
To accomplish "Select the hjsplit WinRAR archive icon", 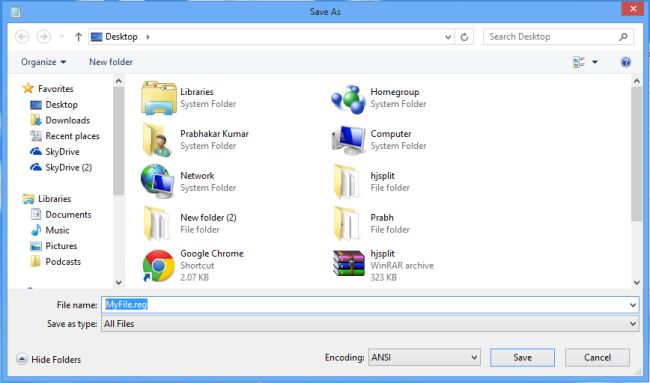I will [x=349, y=264].
